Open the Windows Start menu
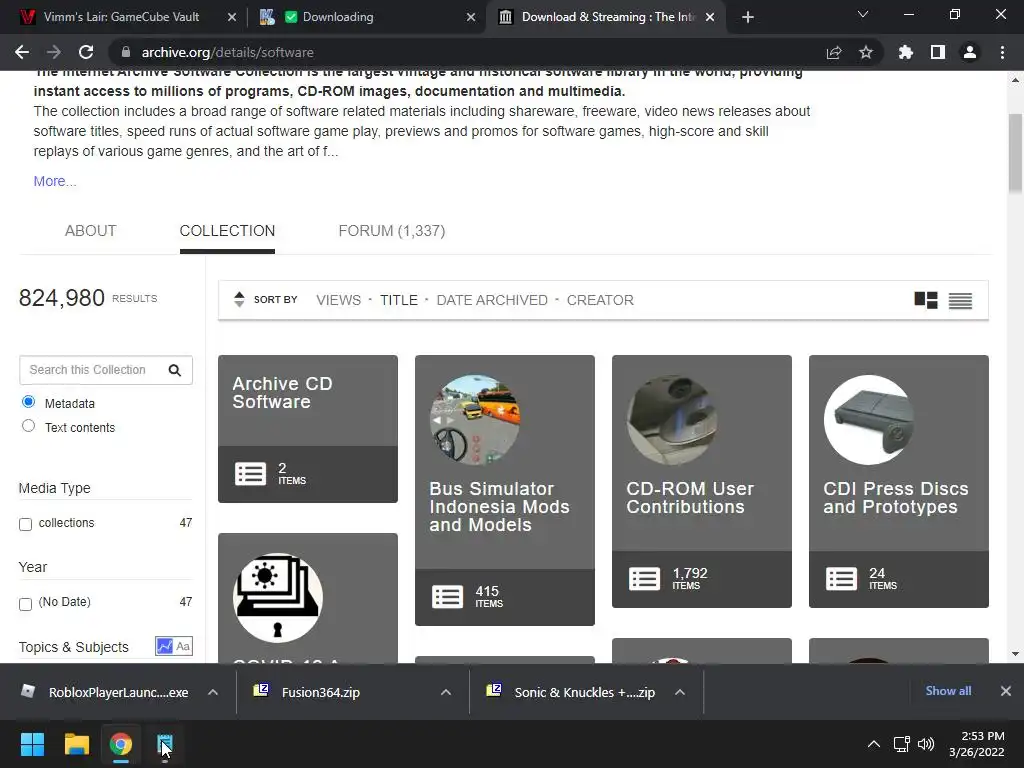1024x768 pixels. click(32, 744)
